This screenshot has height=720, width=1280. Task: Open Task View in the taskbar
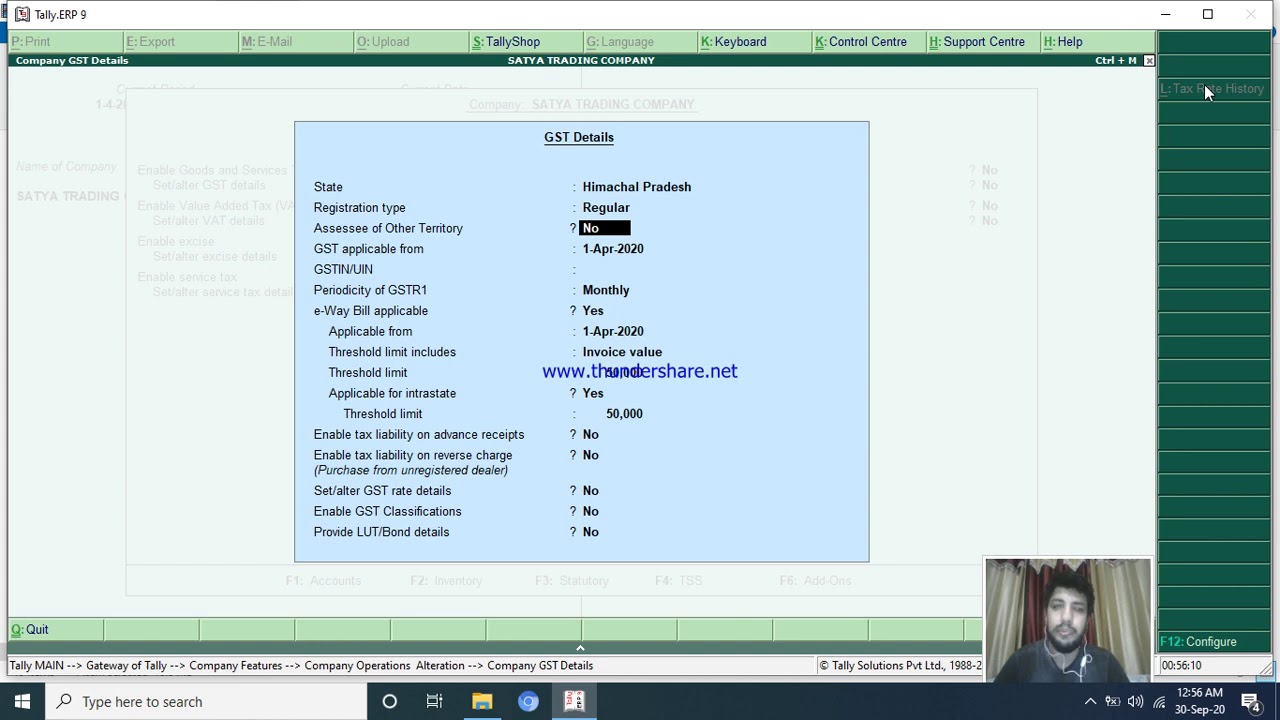(x=435, y=702)
